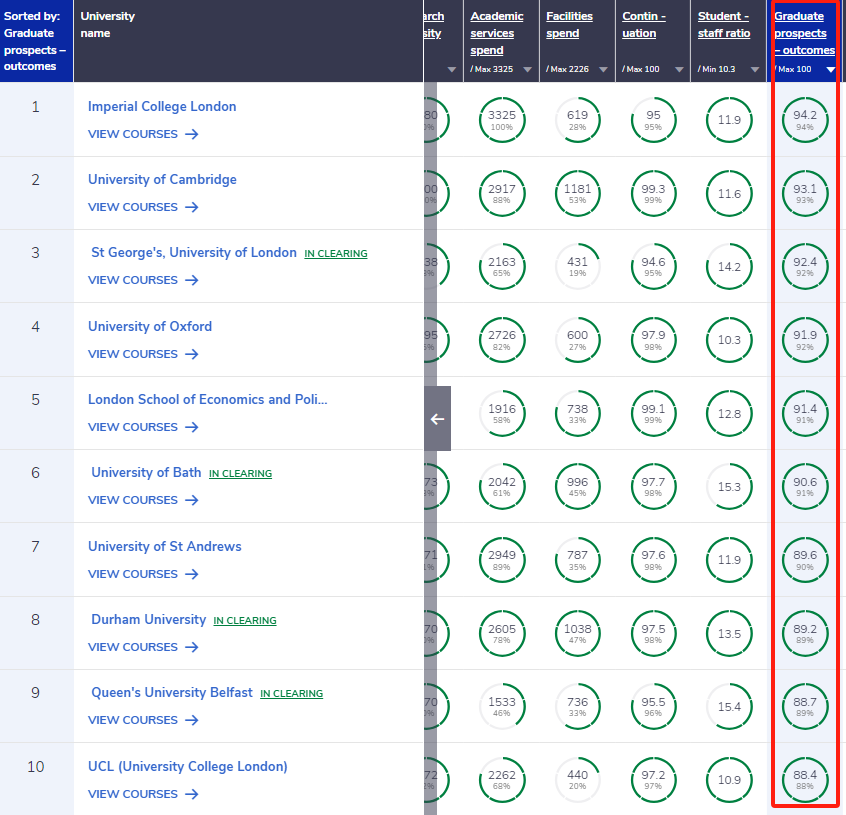View courses for Imperial College London
The width and height of the screenshot is (846, 815).
143,134
